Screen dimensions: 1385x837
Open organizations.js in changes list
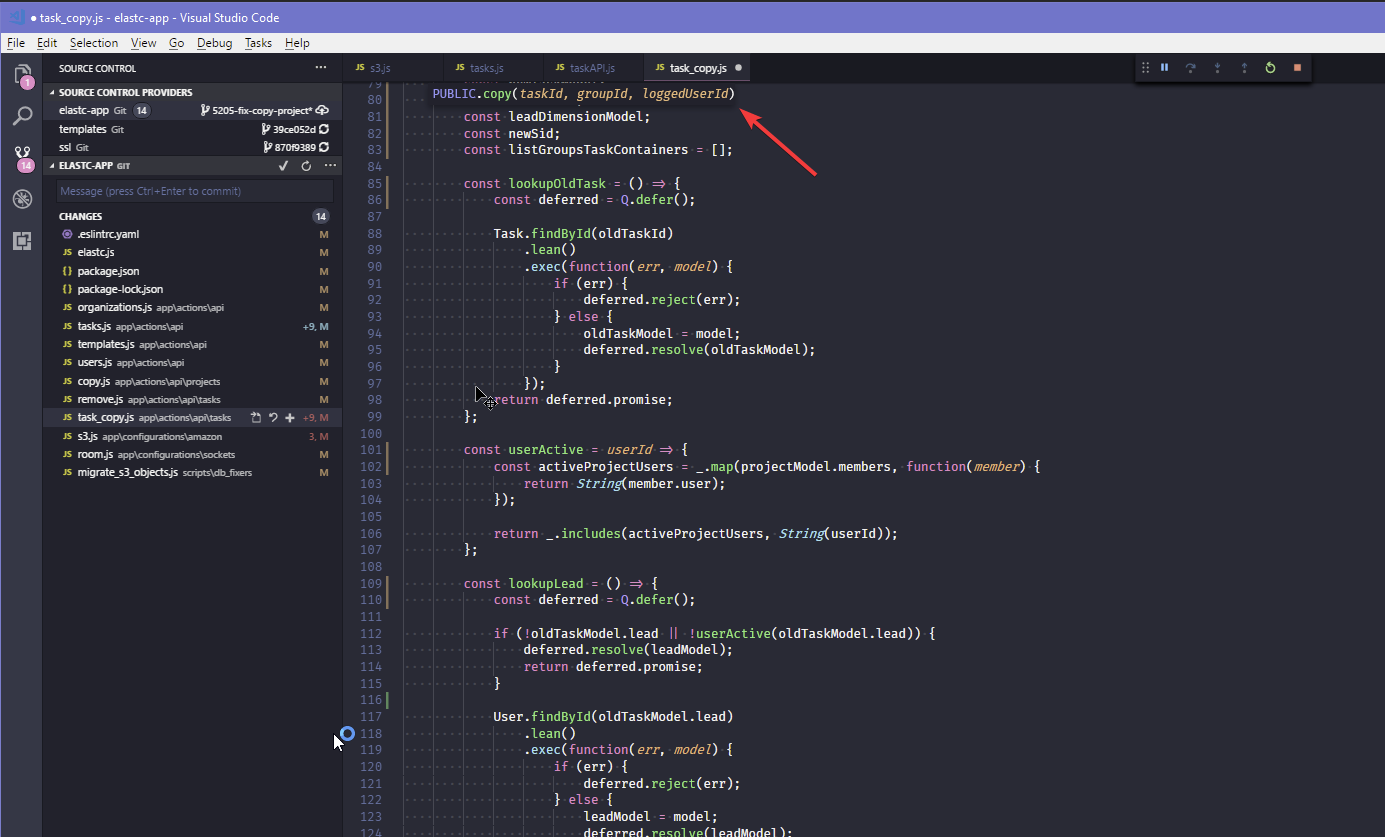click(x=192, y=307)
